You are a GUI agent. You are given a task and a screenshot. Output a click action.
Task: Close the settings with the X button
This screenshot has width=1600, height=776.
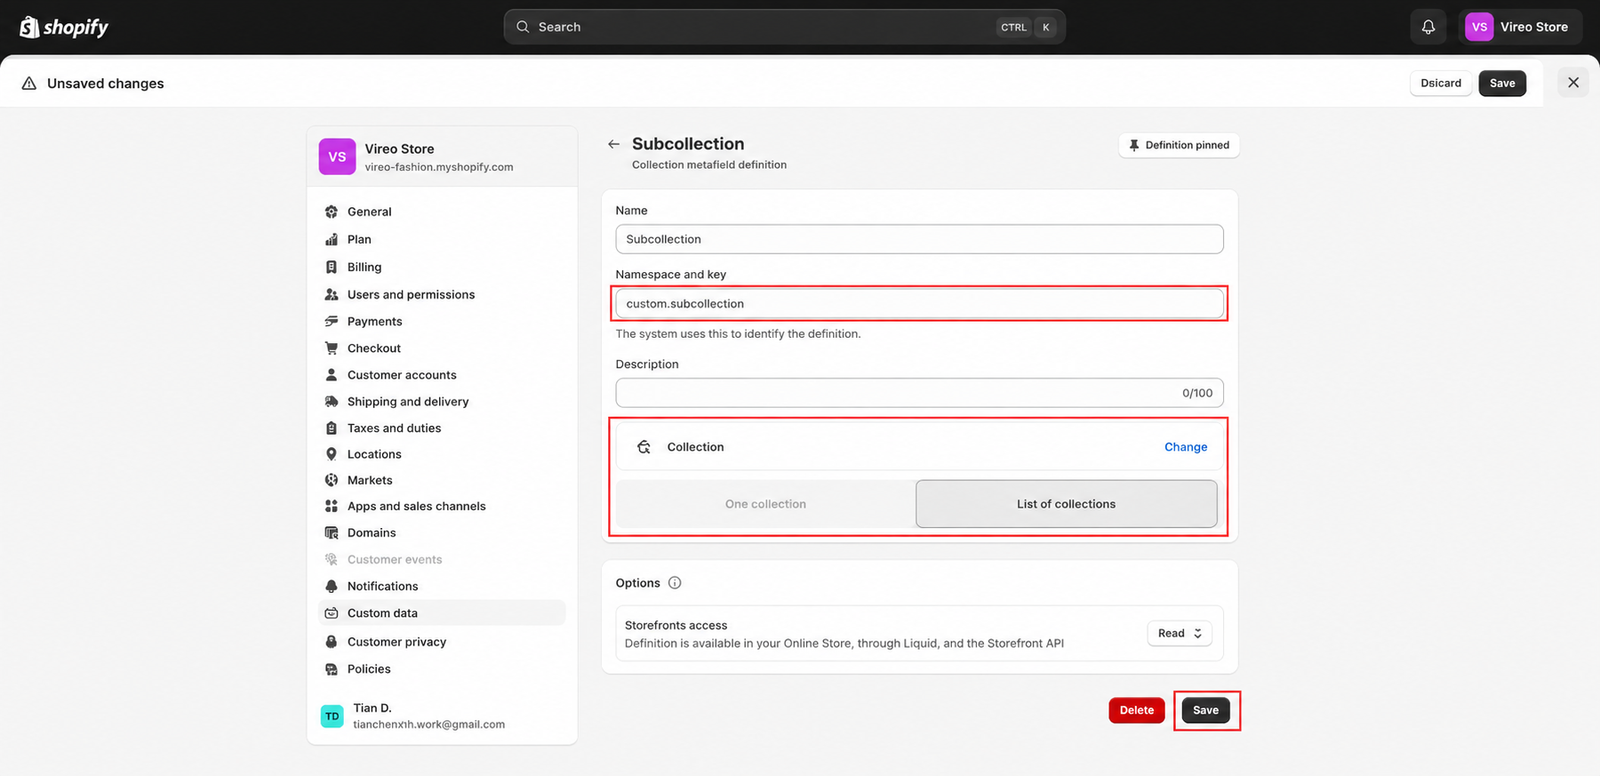1573,83
